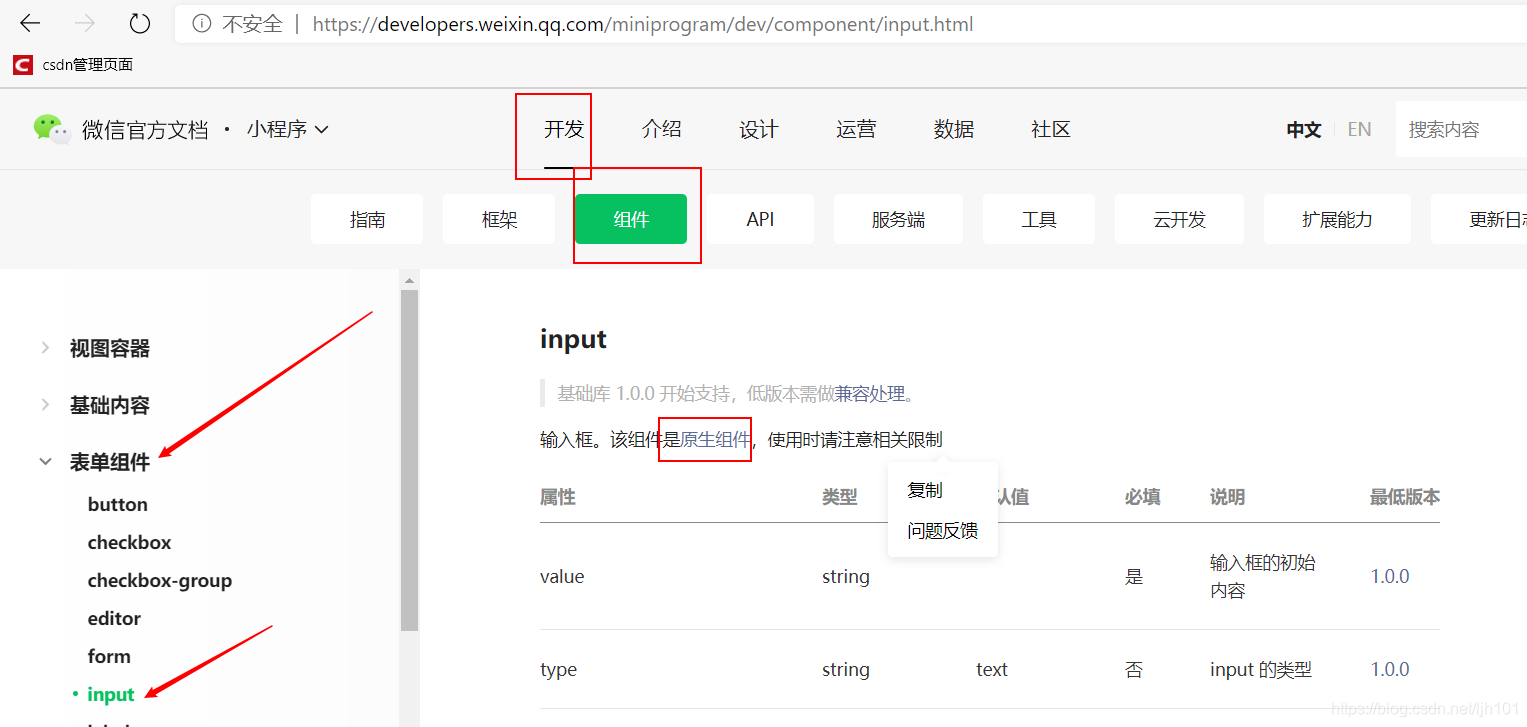Switch language to EN

(1359, 129)
